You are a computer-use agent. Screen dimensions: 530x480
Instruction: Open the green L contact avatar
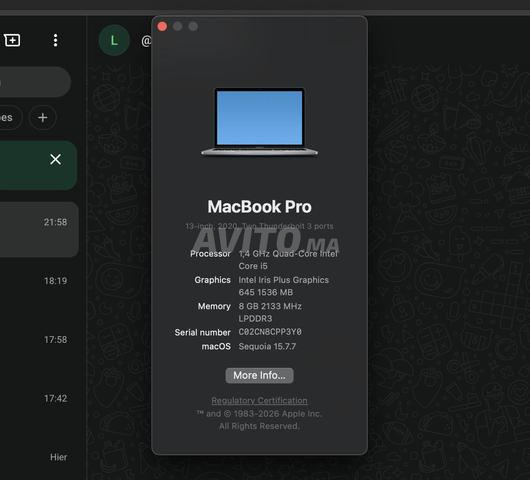tap(114, 41)
